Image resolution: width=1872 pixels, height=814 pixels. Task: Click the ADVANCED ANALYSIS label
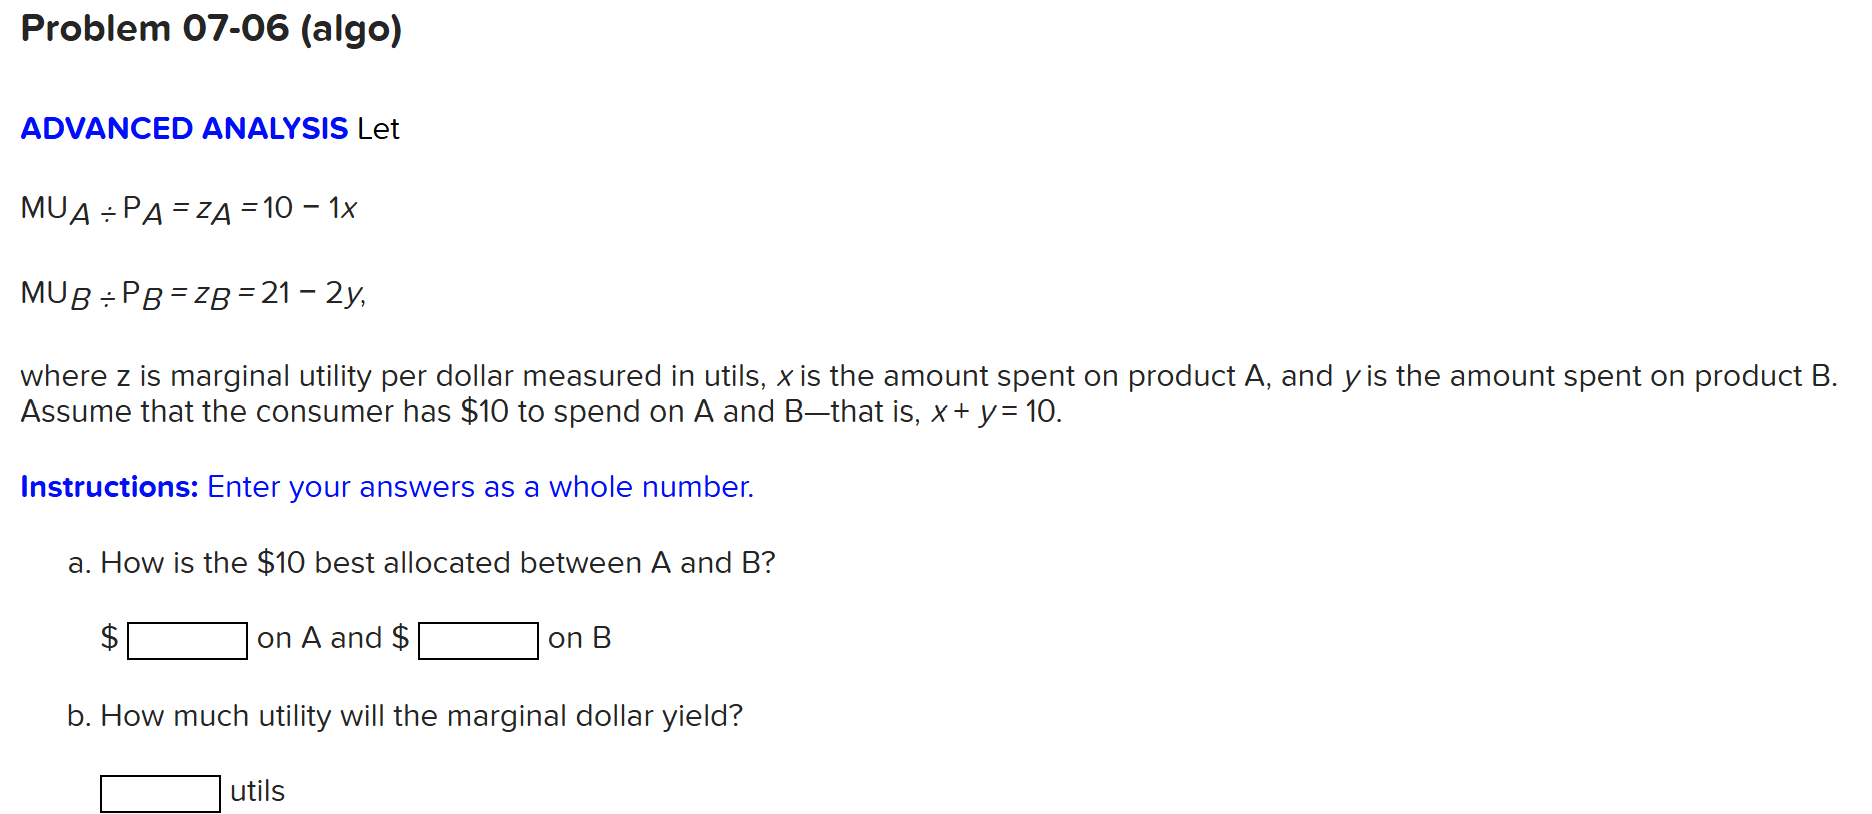point(184,128)
